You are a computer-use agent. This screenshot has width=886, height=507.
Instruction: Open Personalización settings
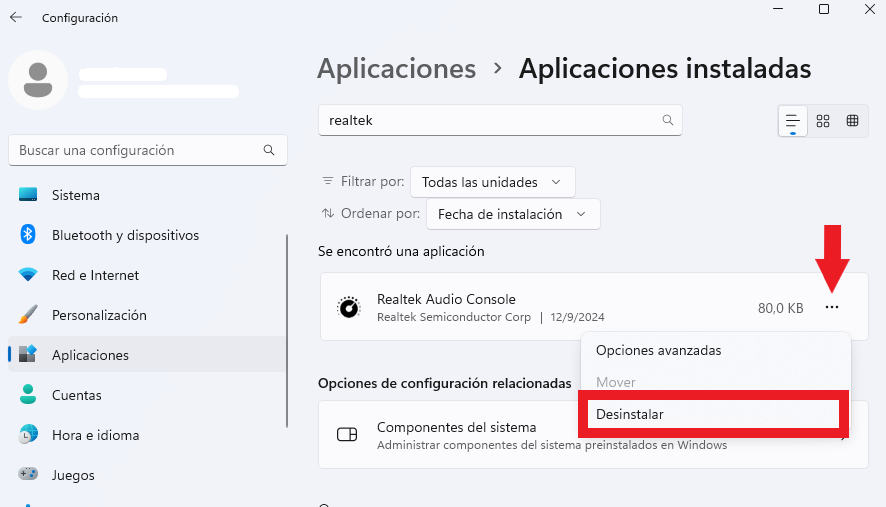[x=147, y=315]
